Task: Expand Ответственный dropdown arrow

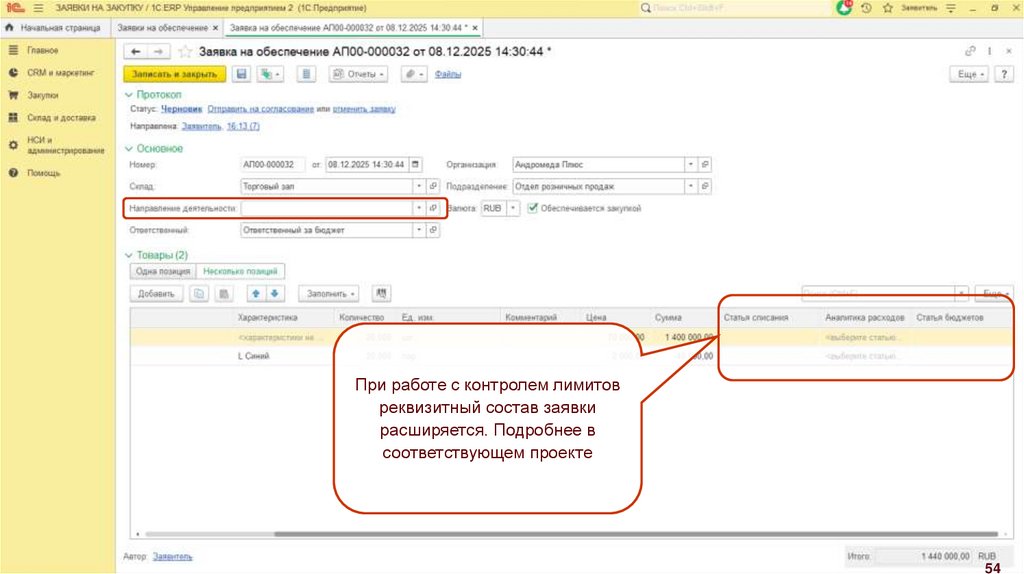Action: (x=419, y=230)
